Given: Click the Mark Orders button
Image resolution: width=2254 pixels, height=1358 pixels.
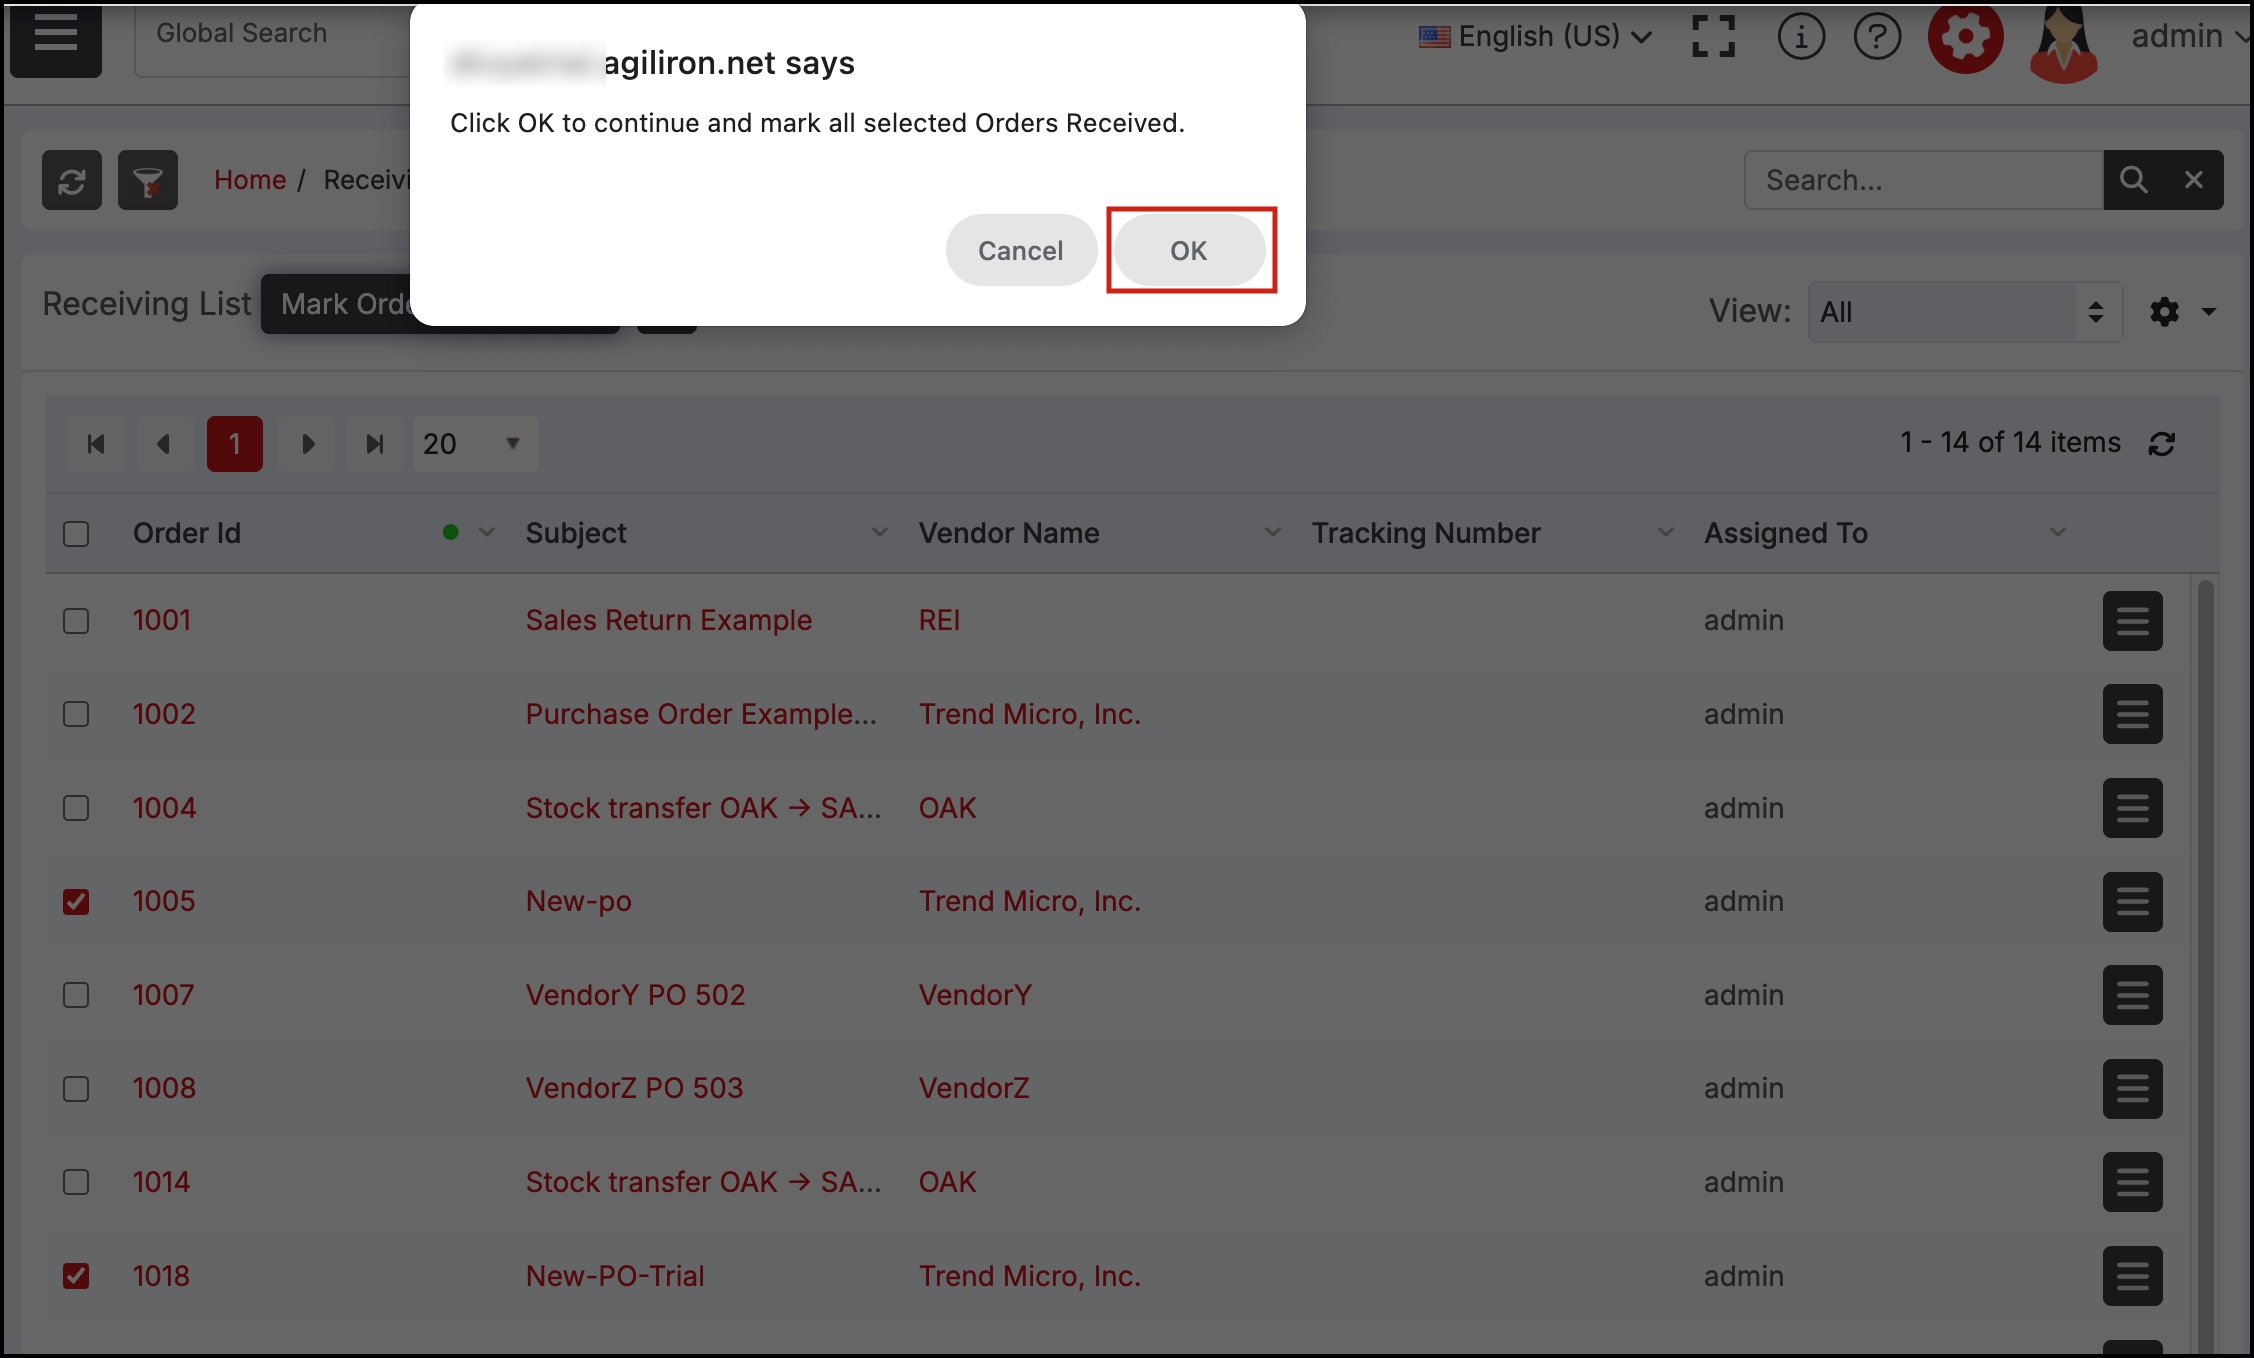Looking at the screenshot, I should [340, 304].
